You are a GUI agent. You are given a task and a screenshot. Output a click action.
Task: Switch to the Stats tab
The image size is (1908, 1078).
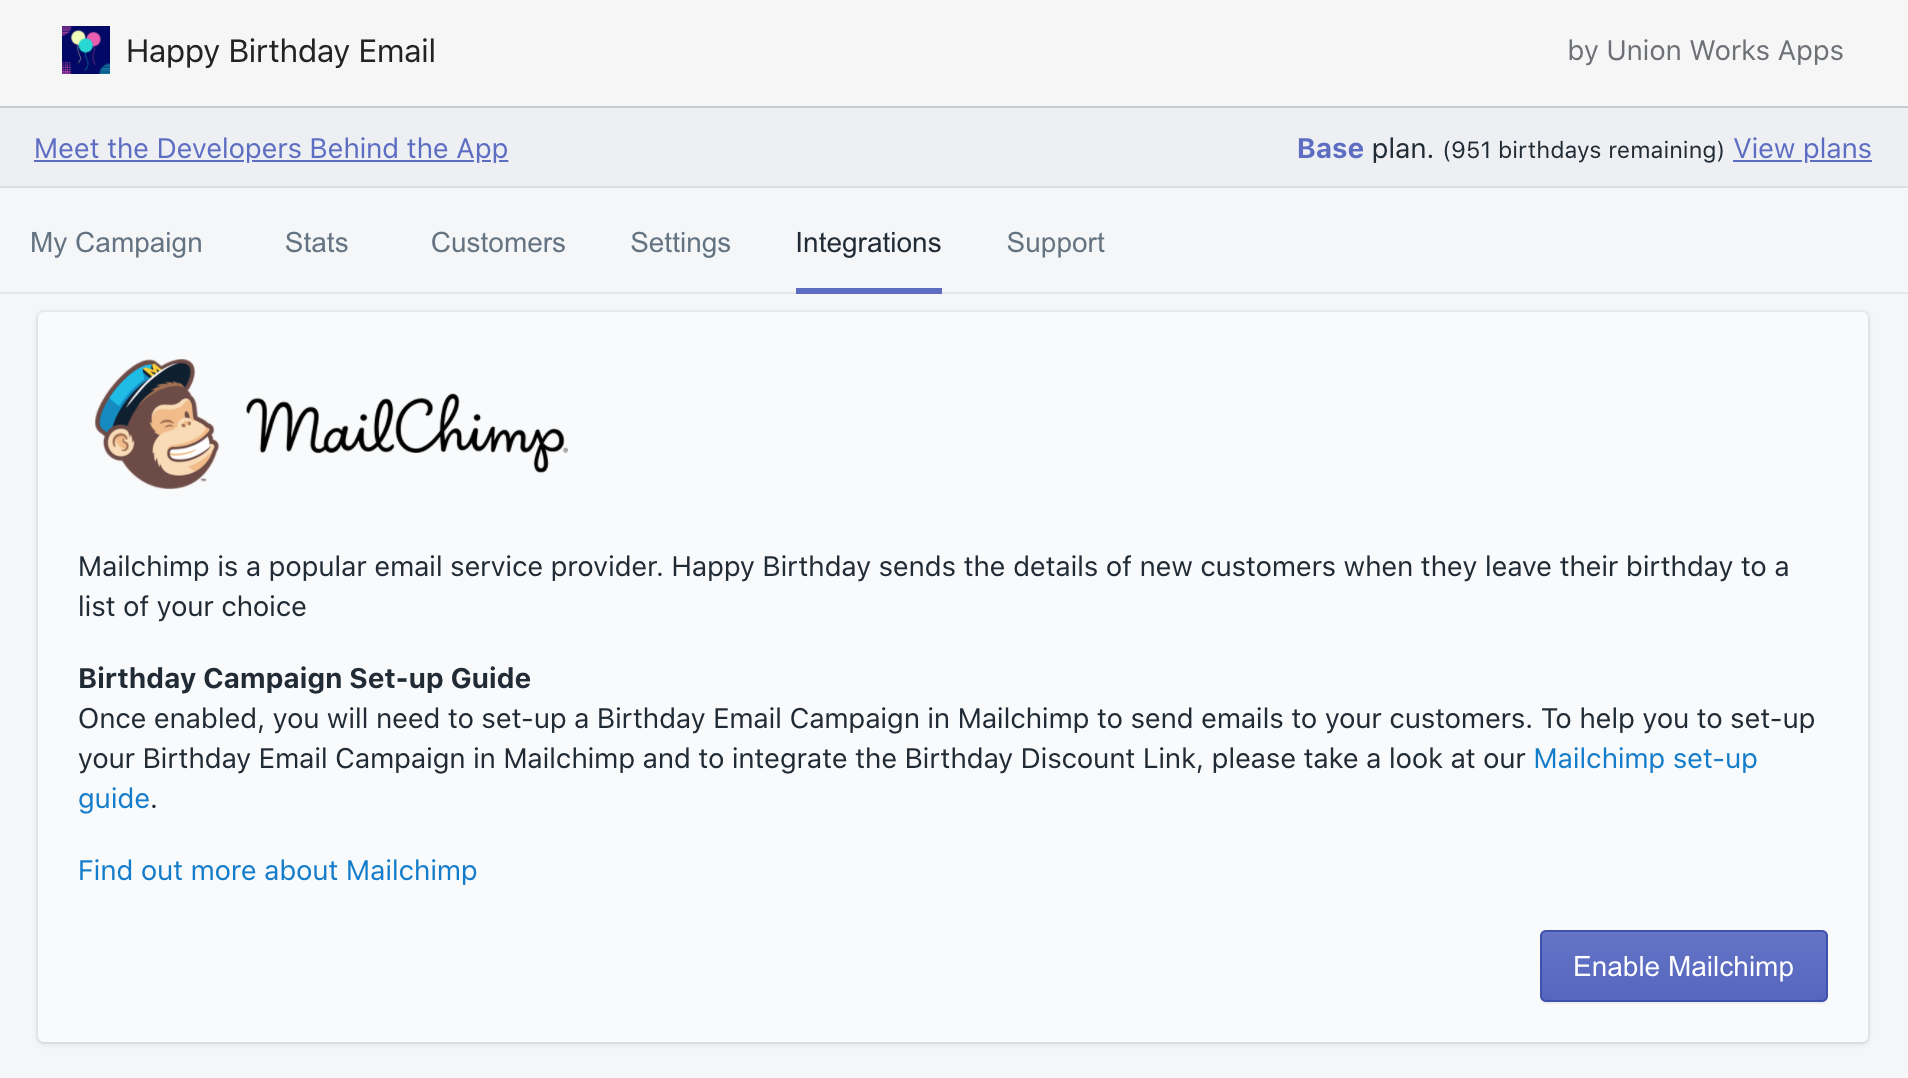(x=316, y=243)
